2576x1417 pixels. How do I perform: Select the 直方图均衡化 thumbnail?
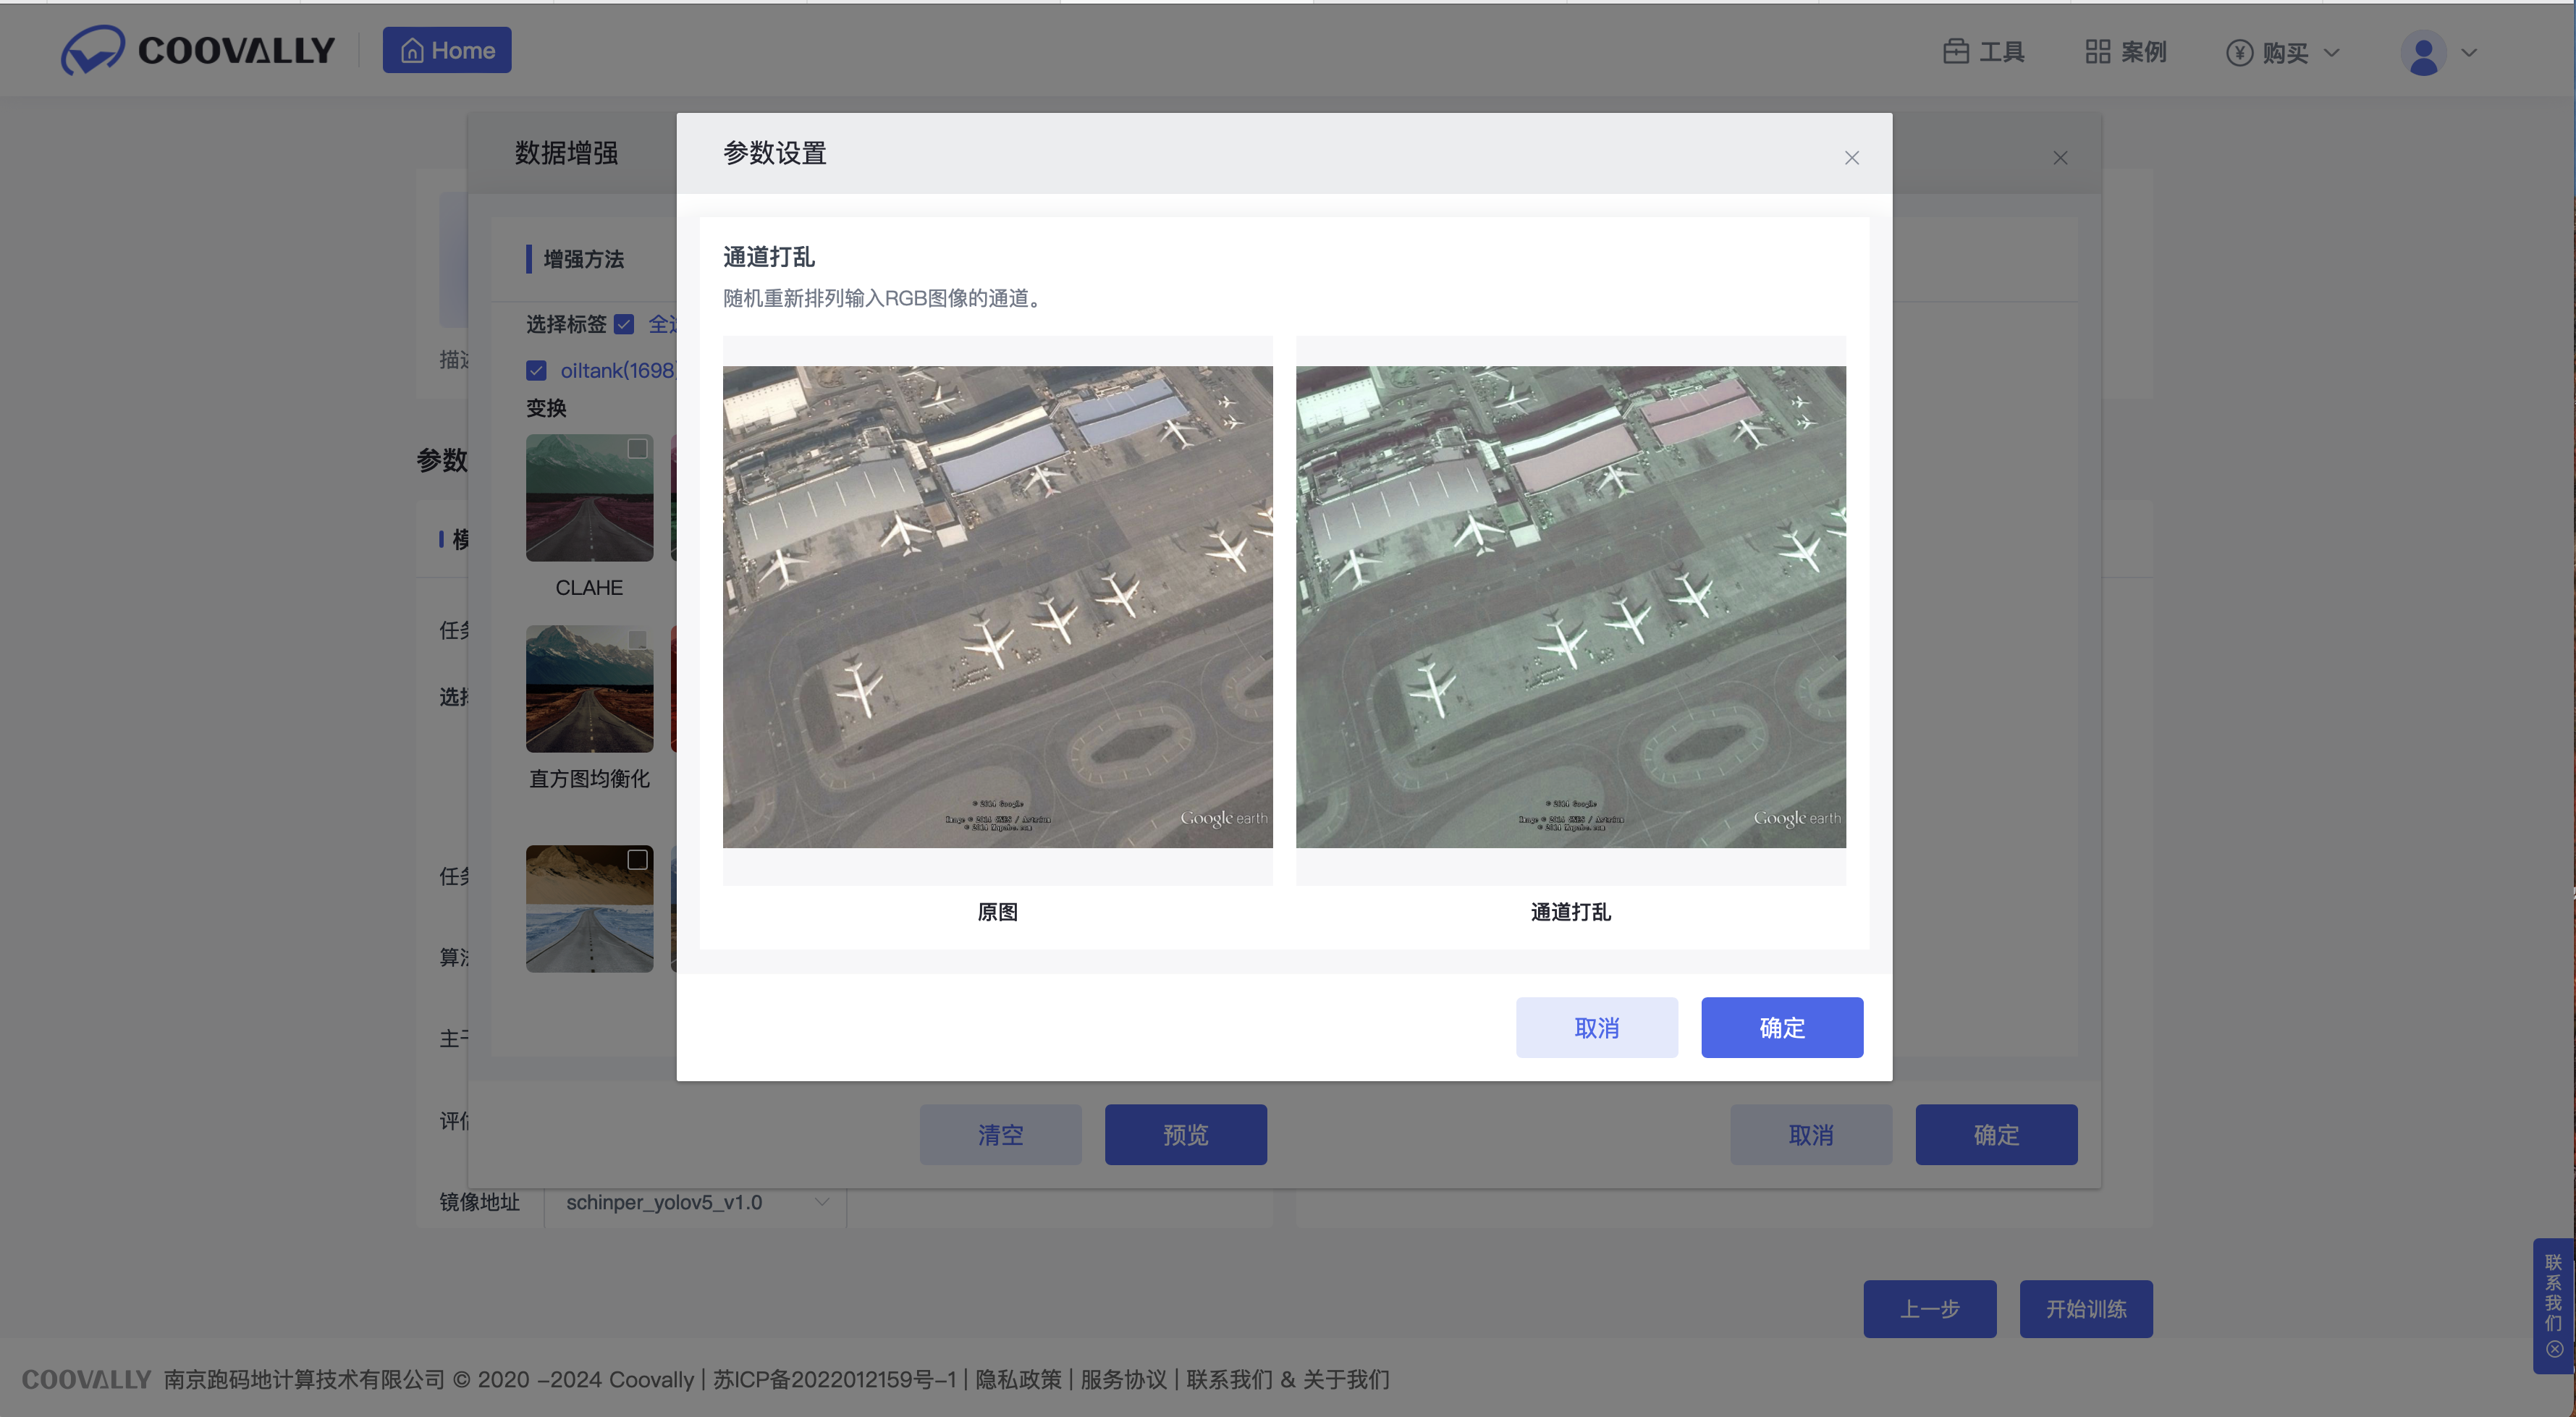pyautogui.click(x=589, y=689)
